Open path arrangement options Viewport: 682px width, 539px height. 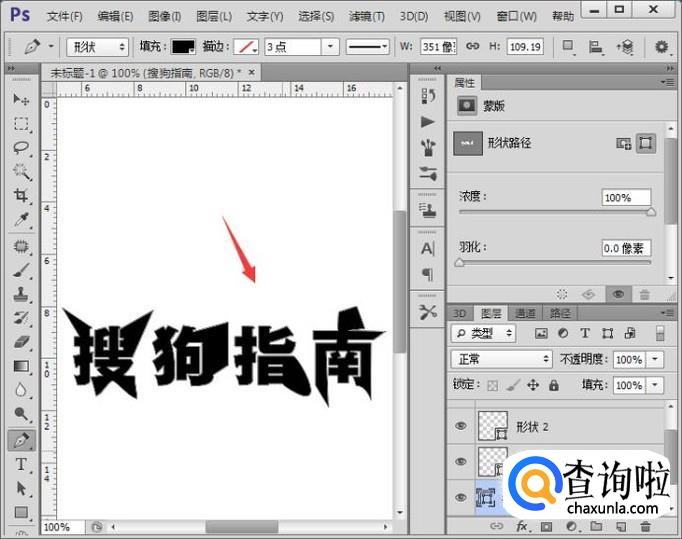pos(625,46)
